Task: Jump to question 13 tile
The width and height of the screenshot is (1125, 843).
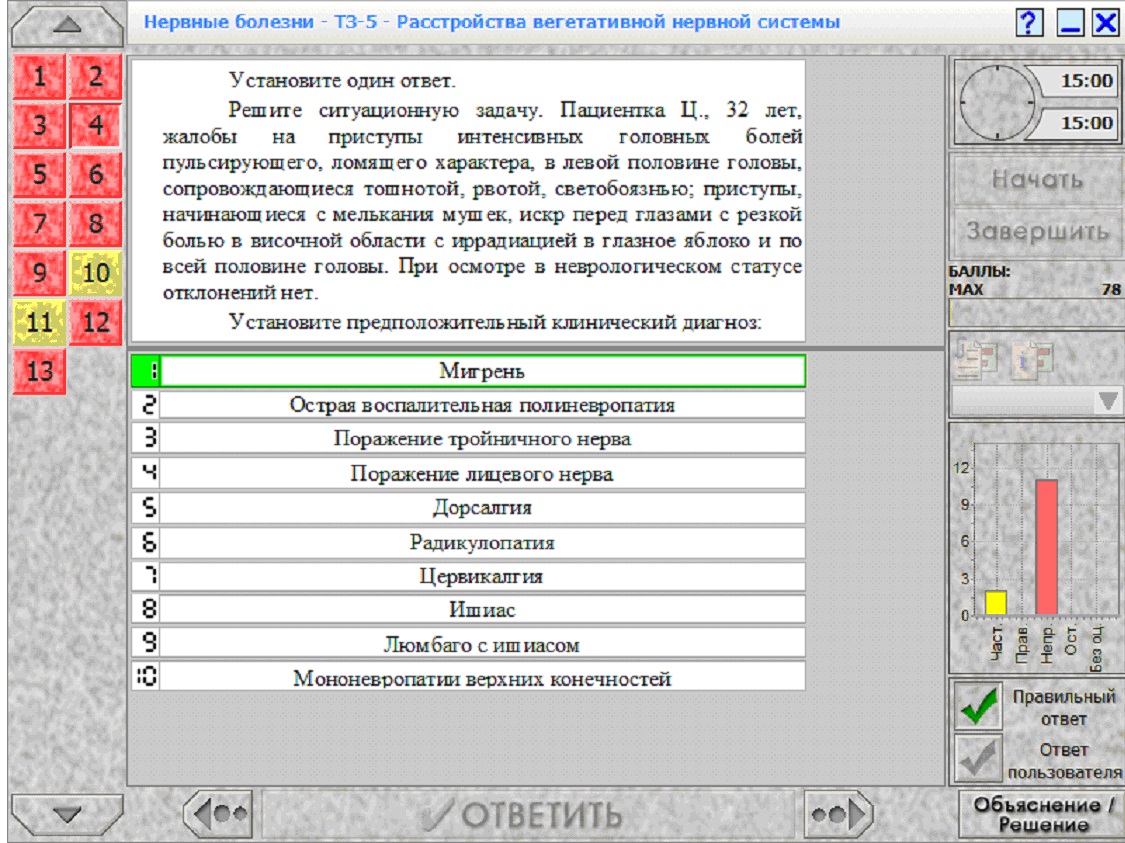Action: pyautogui.click(x=39, y=371)
